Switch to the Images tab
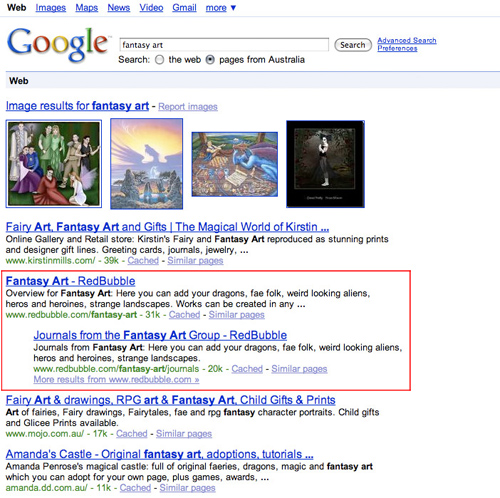500x498 pixels. pos(51,8)
